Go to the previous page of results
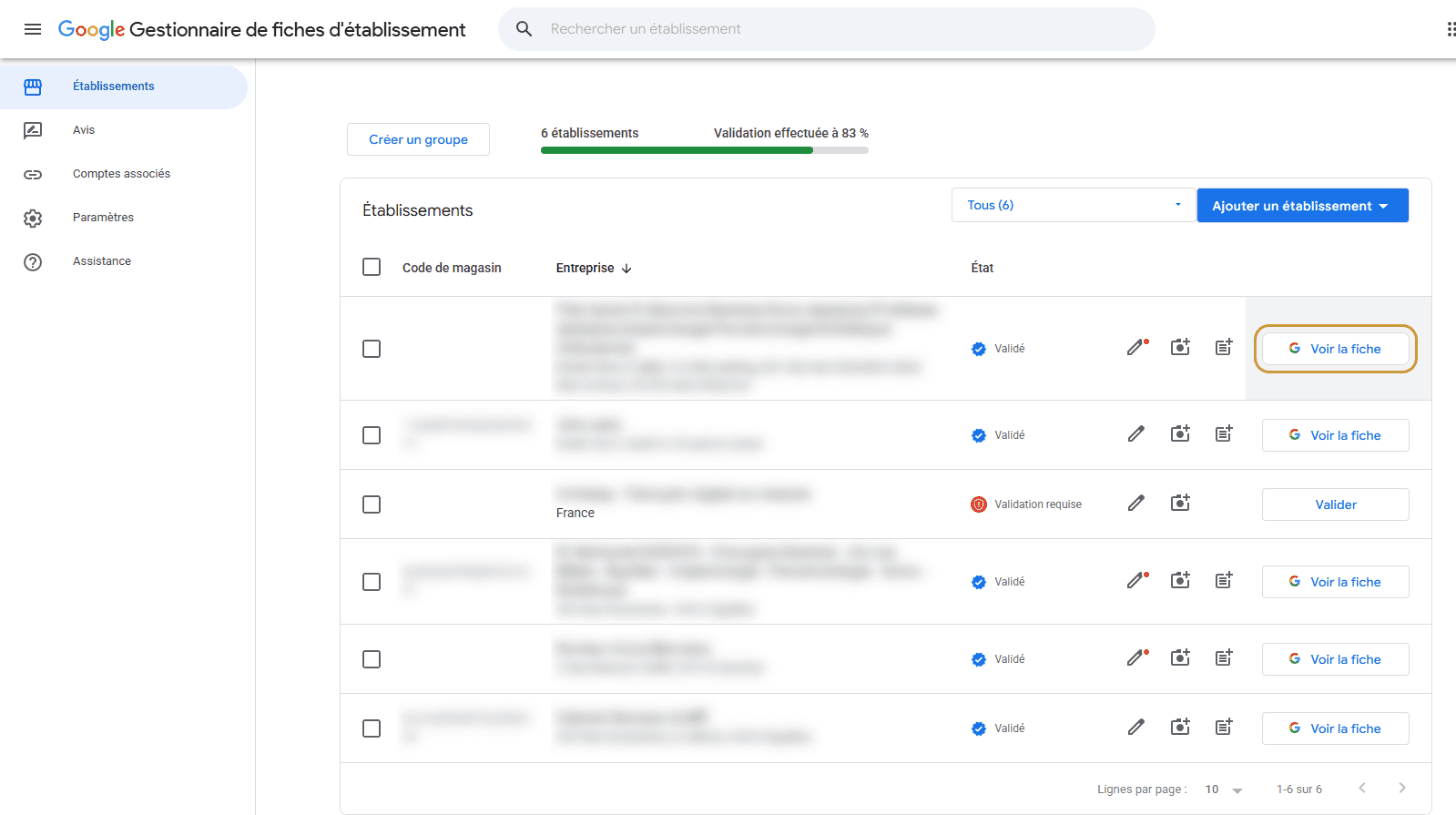The height and width of the screenshot is (815, 1456). pos(1362,788)
